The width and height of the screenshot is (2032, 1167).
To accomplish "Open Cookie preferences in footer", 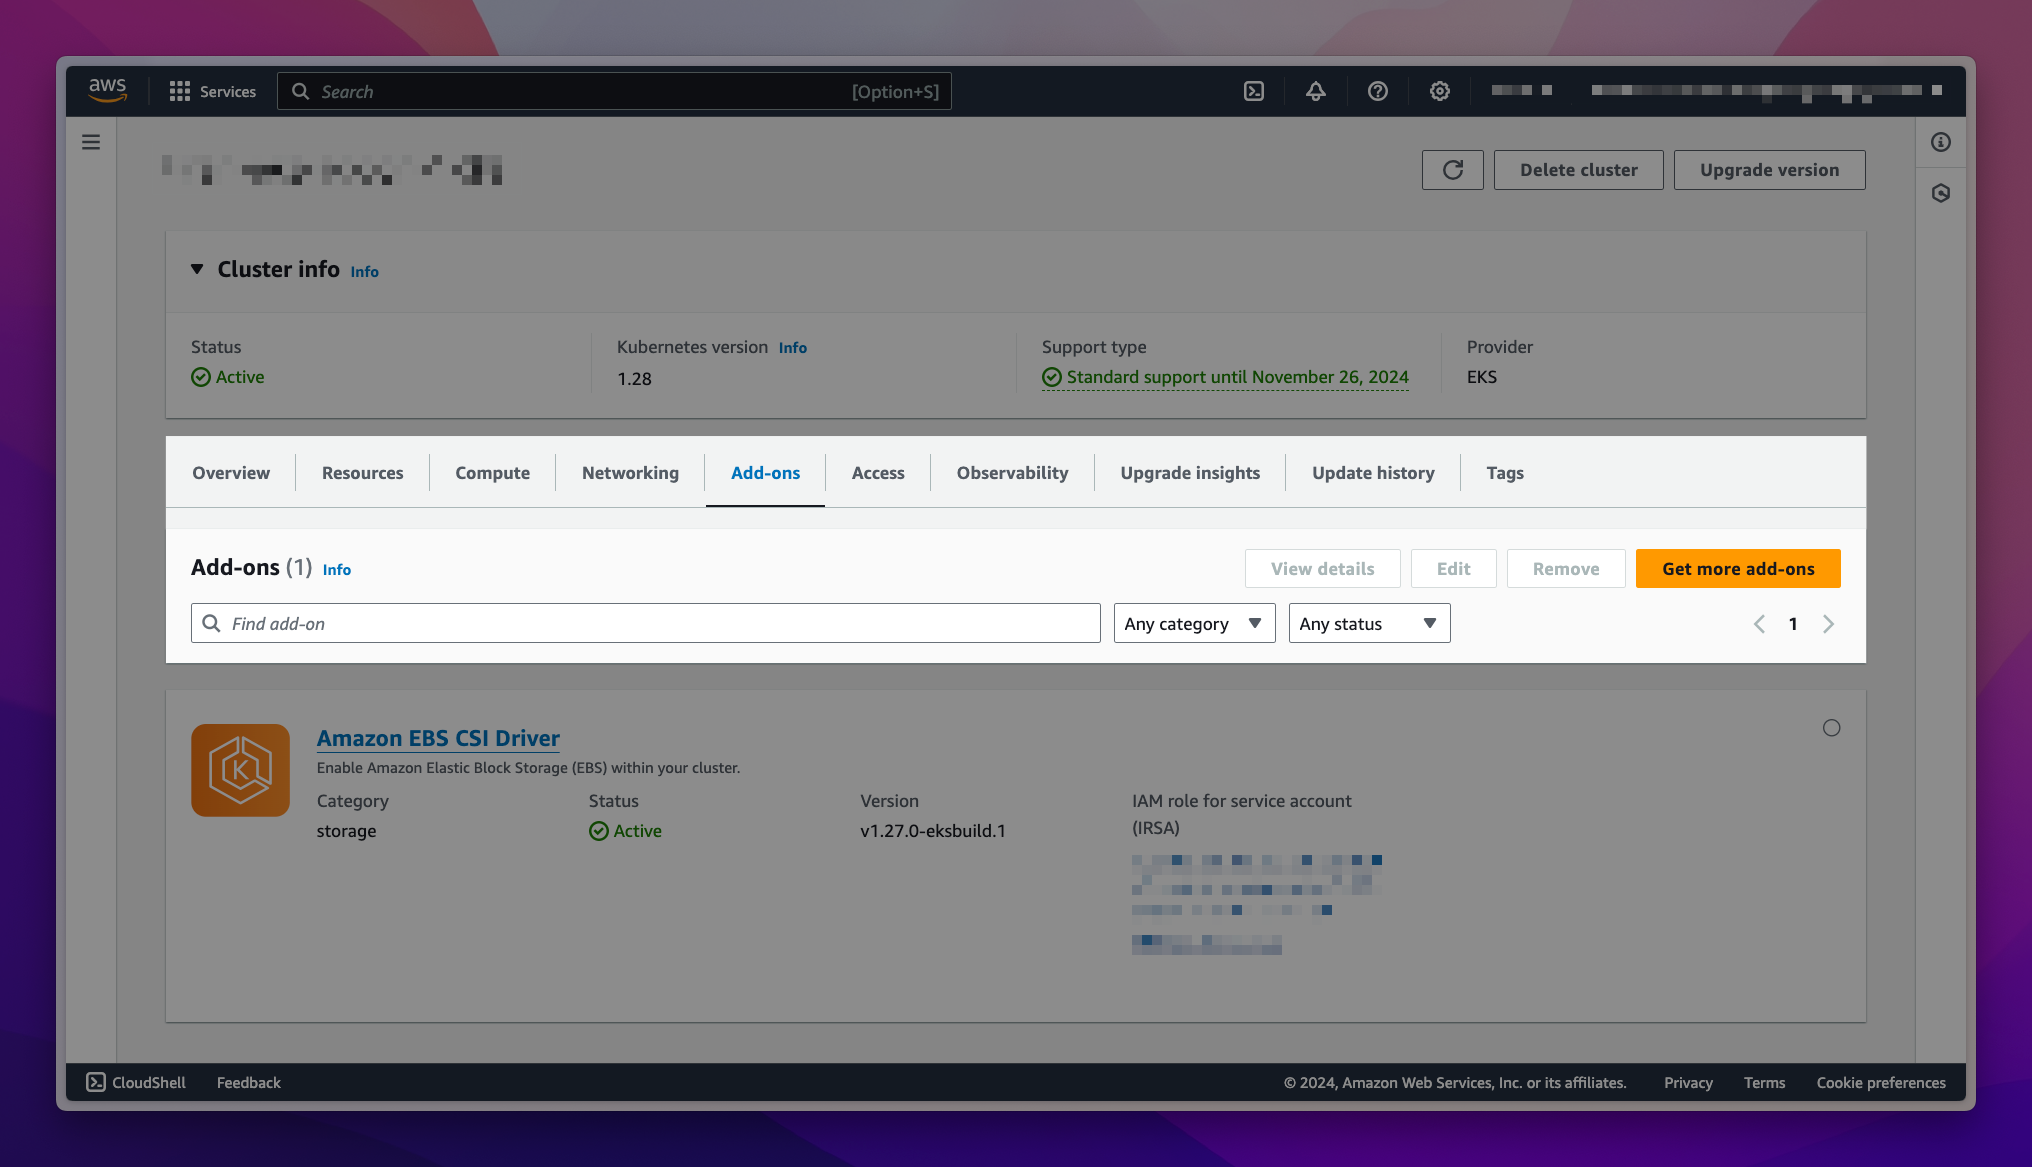I will click(x=1881, y=1082).
